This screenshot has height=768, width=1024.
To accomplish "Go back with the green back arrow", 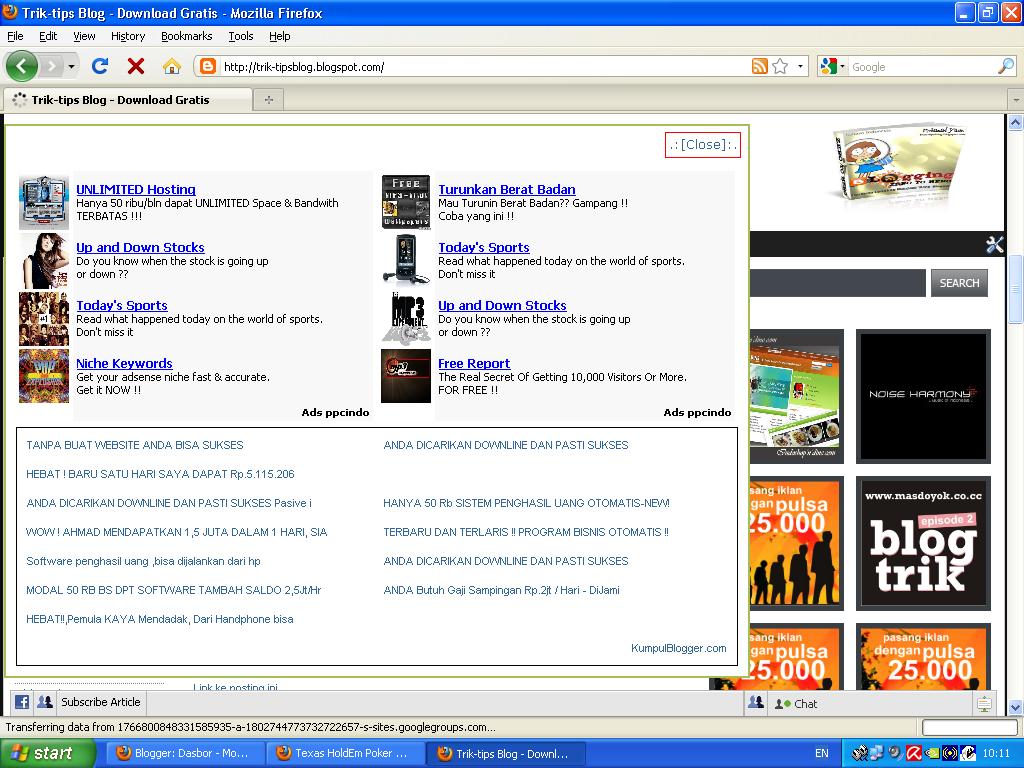I will point(21,66).
